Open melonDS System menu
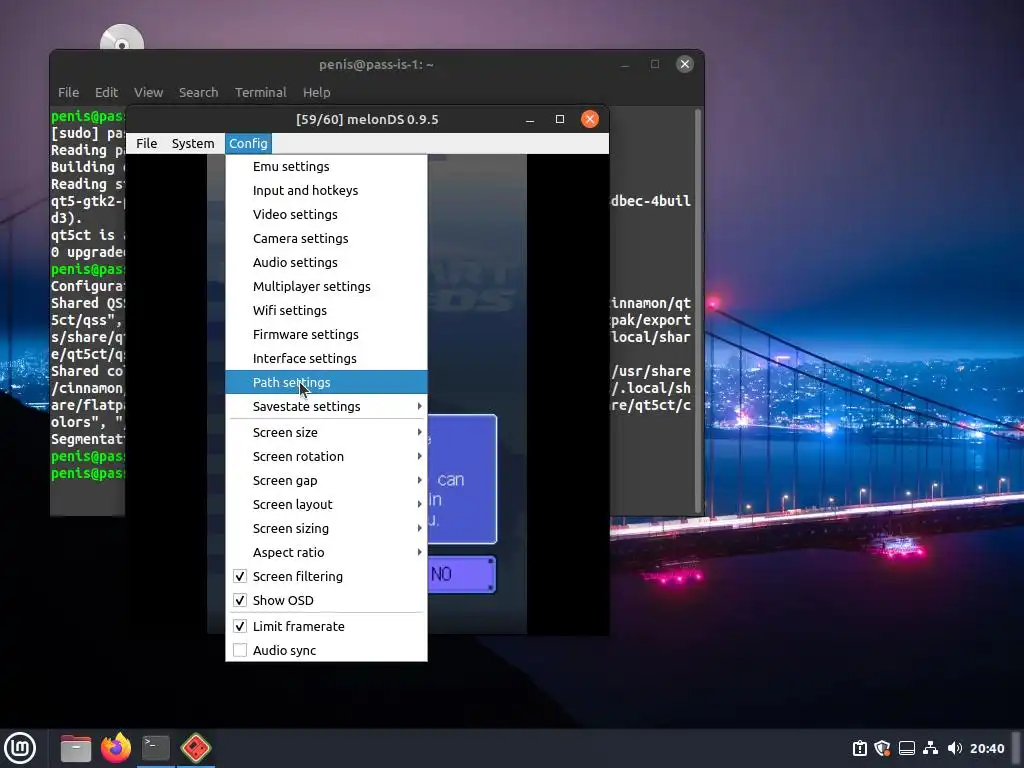This screenshot has width=1024, height=768. [x=193, y=143]
